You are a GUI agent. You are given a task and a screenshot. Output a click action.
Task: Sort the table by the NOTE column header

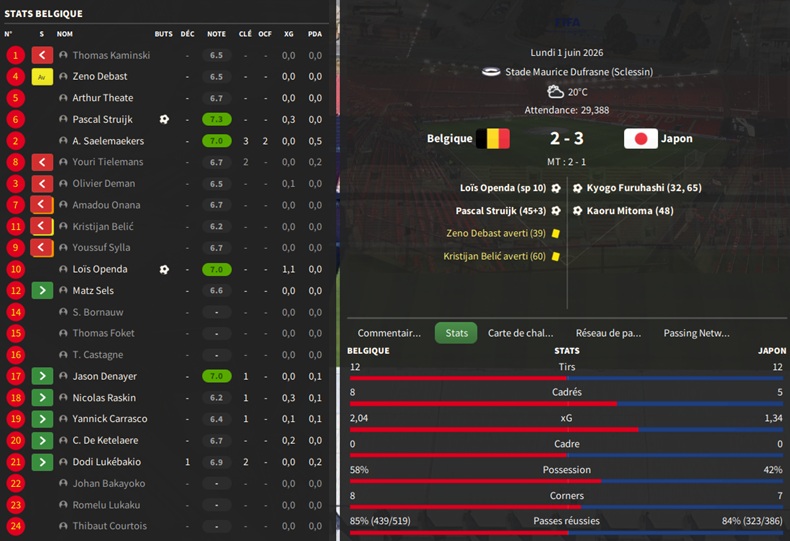click(216, 34)
